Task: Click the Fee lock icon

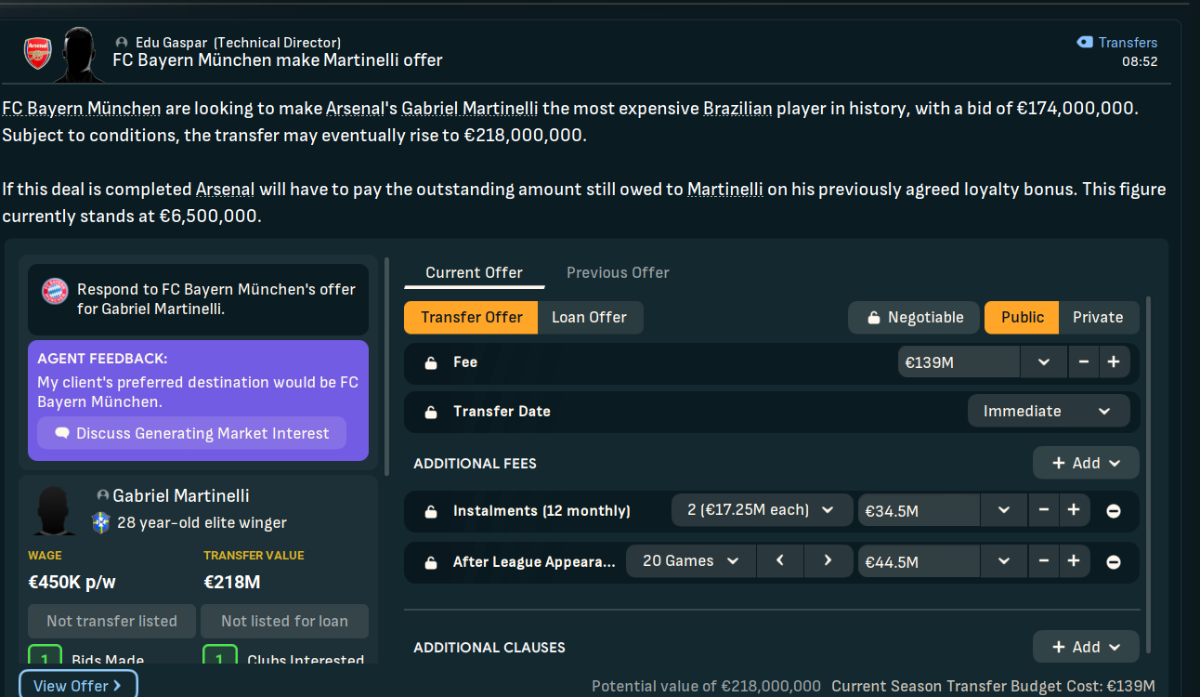Action: (x=431, y=363)
